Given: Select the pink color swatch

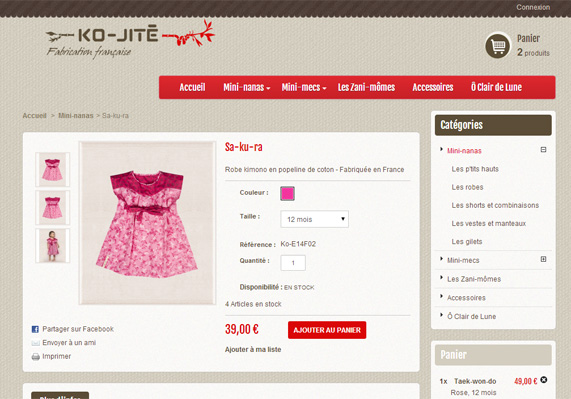Looking at the screenshot, I should pyautogui.click(x=287, y=193).
